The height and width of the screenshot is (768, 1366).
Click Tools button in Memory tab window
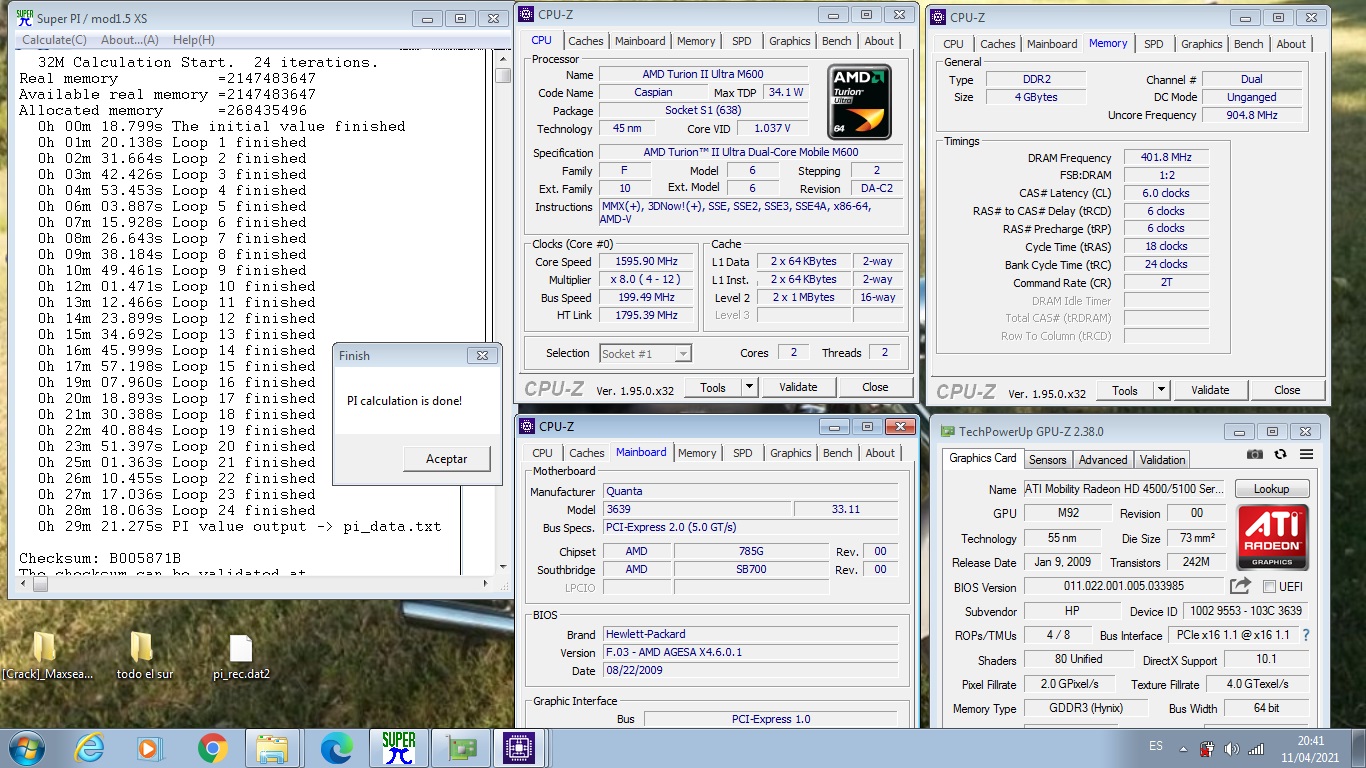tap(1124, 390)
